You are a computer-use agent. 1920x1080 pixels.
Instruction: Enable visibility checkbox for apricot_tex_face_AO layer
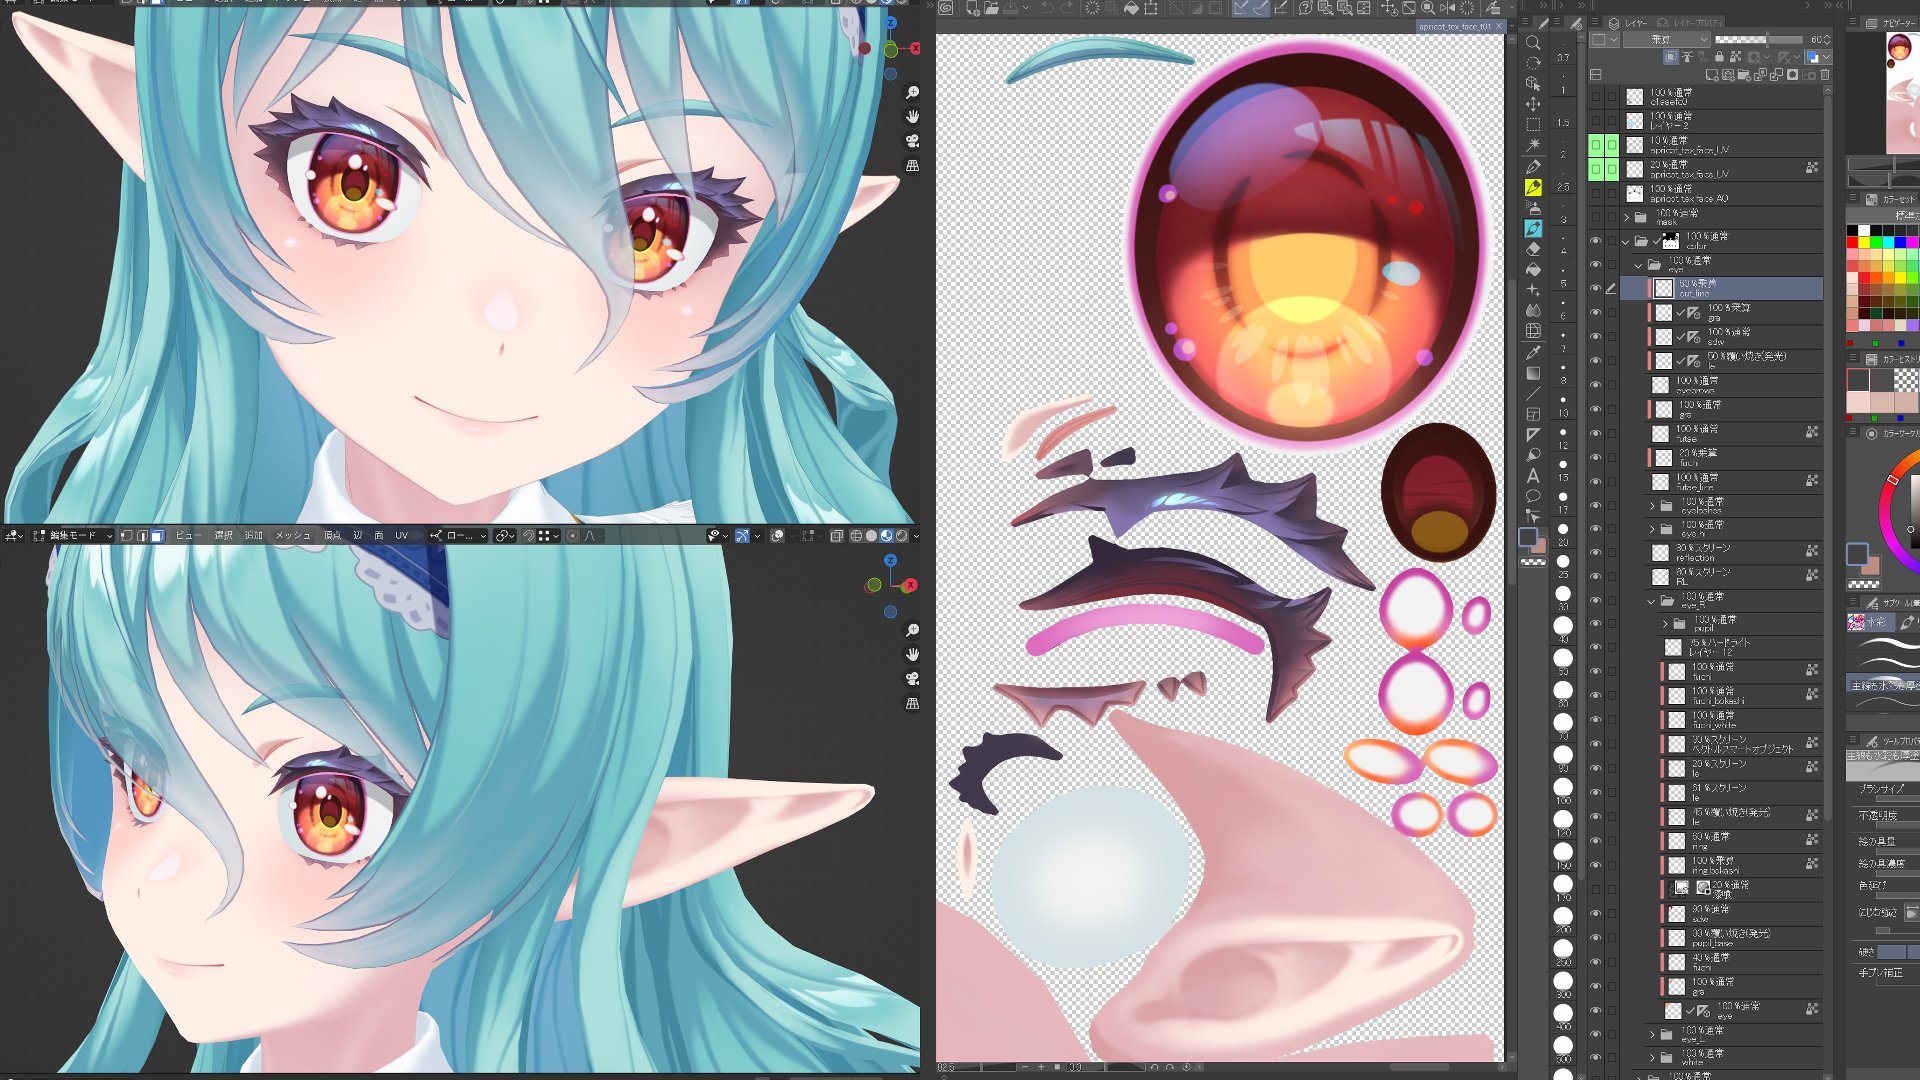pyautogui.click(x=1596, y=193)
